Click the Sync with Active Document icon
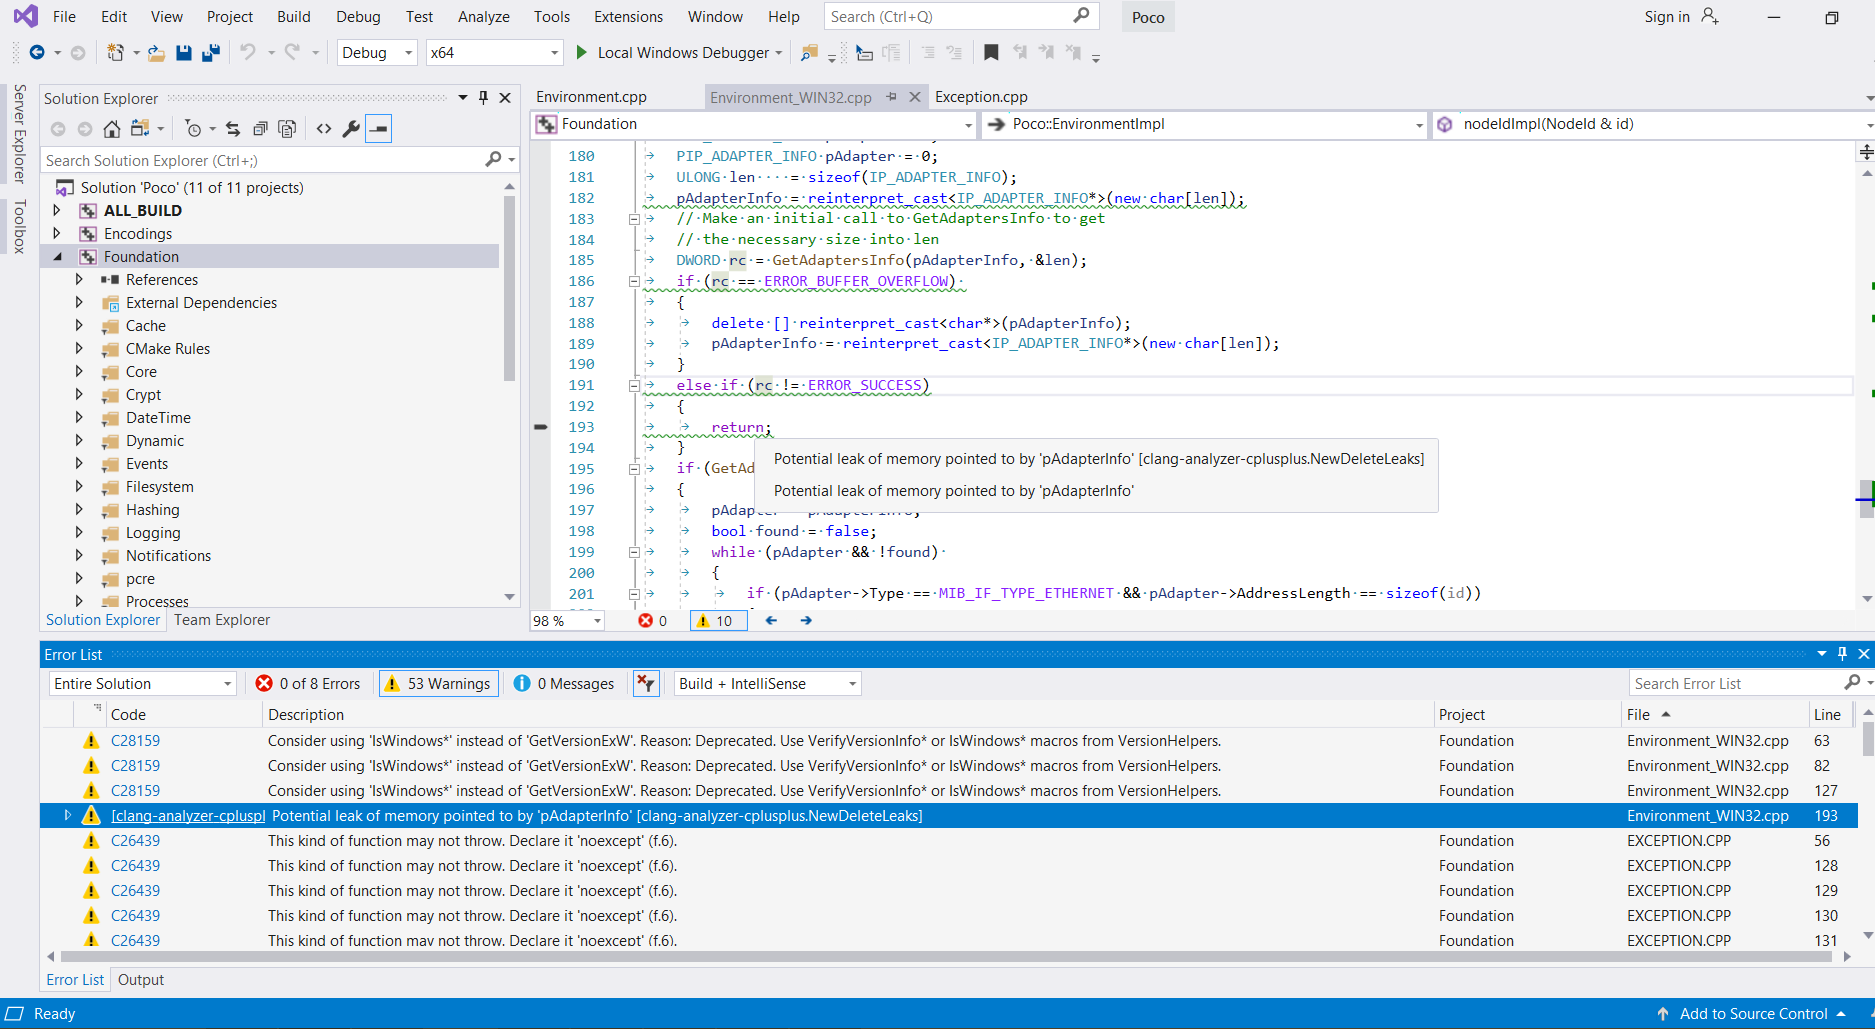The height and width of the screenshot is (1029, 1875). (233, 129)
